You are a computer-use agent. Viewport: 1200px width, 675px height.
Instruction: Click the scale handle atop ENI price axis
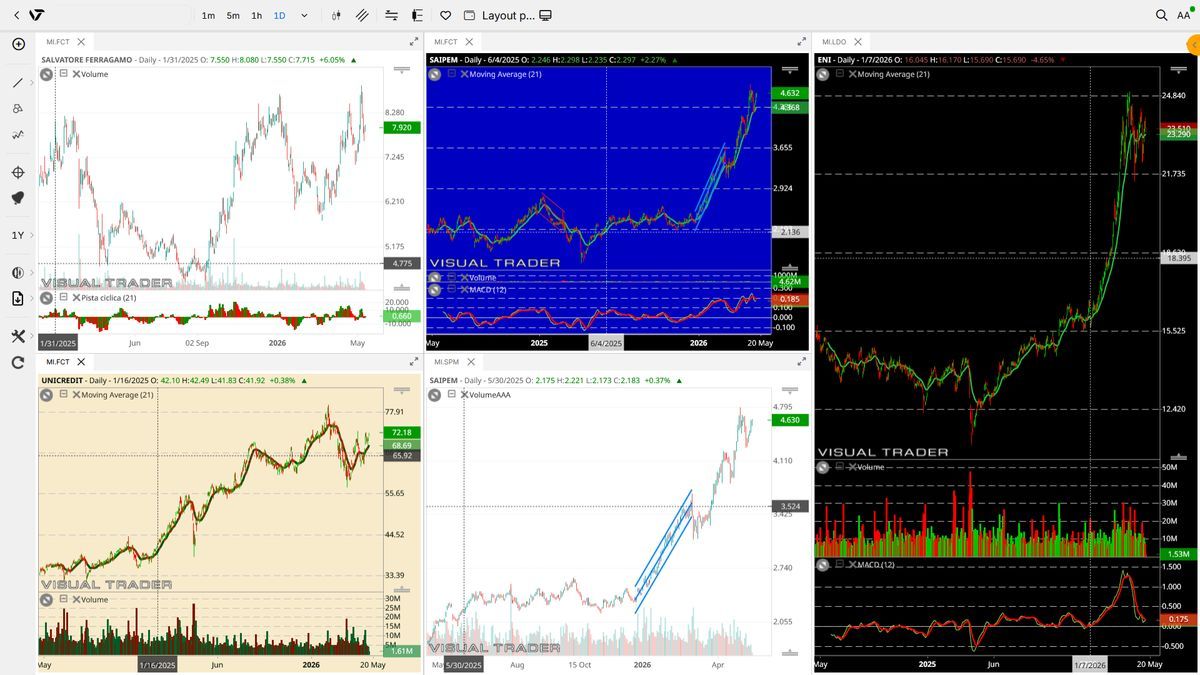(1178, 69)
